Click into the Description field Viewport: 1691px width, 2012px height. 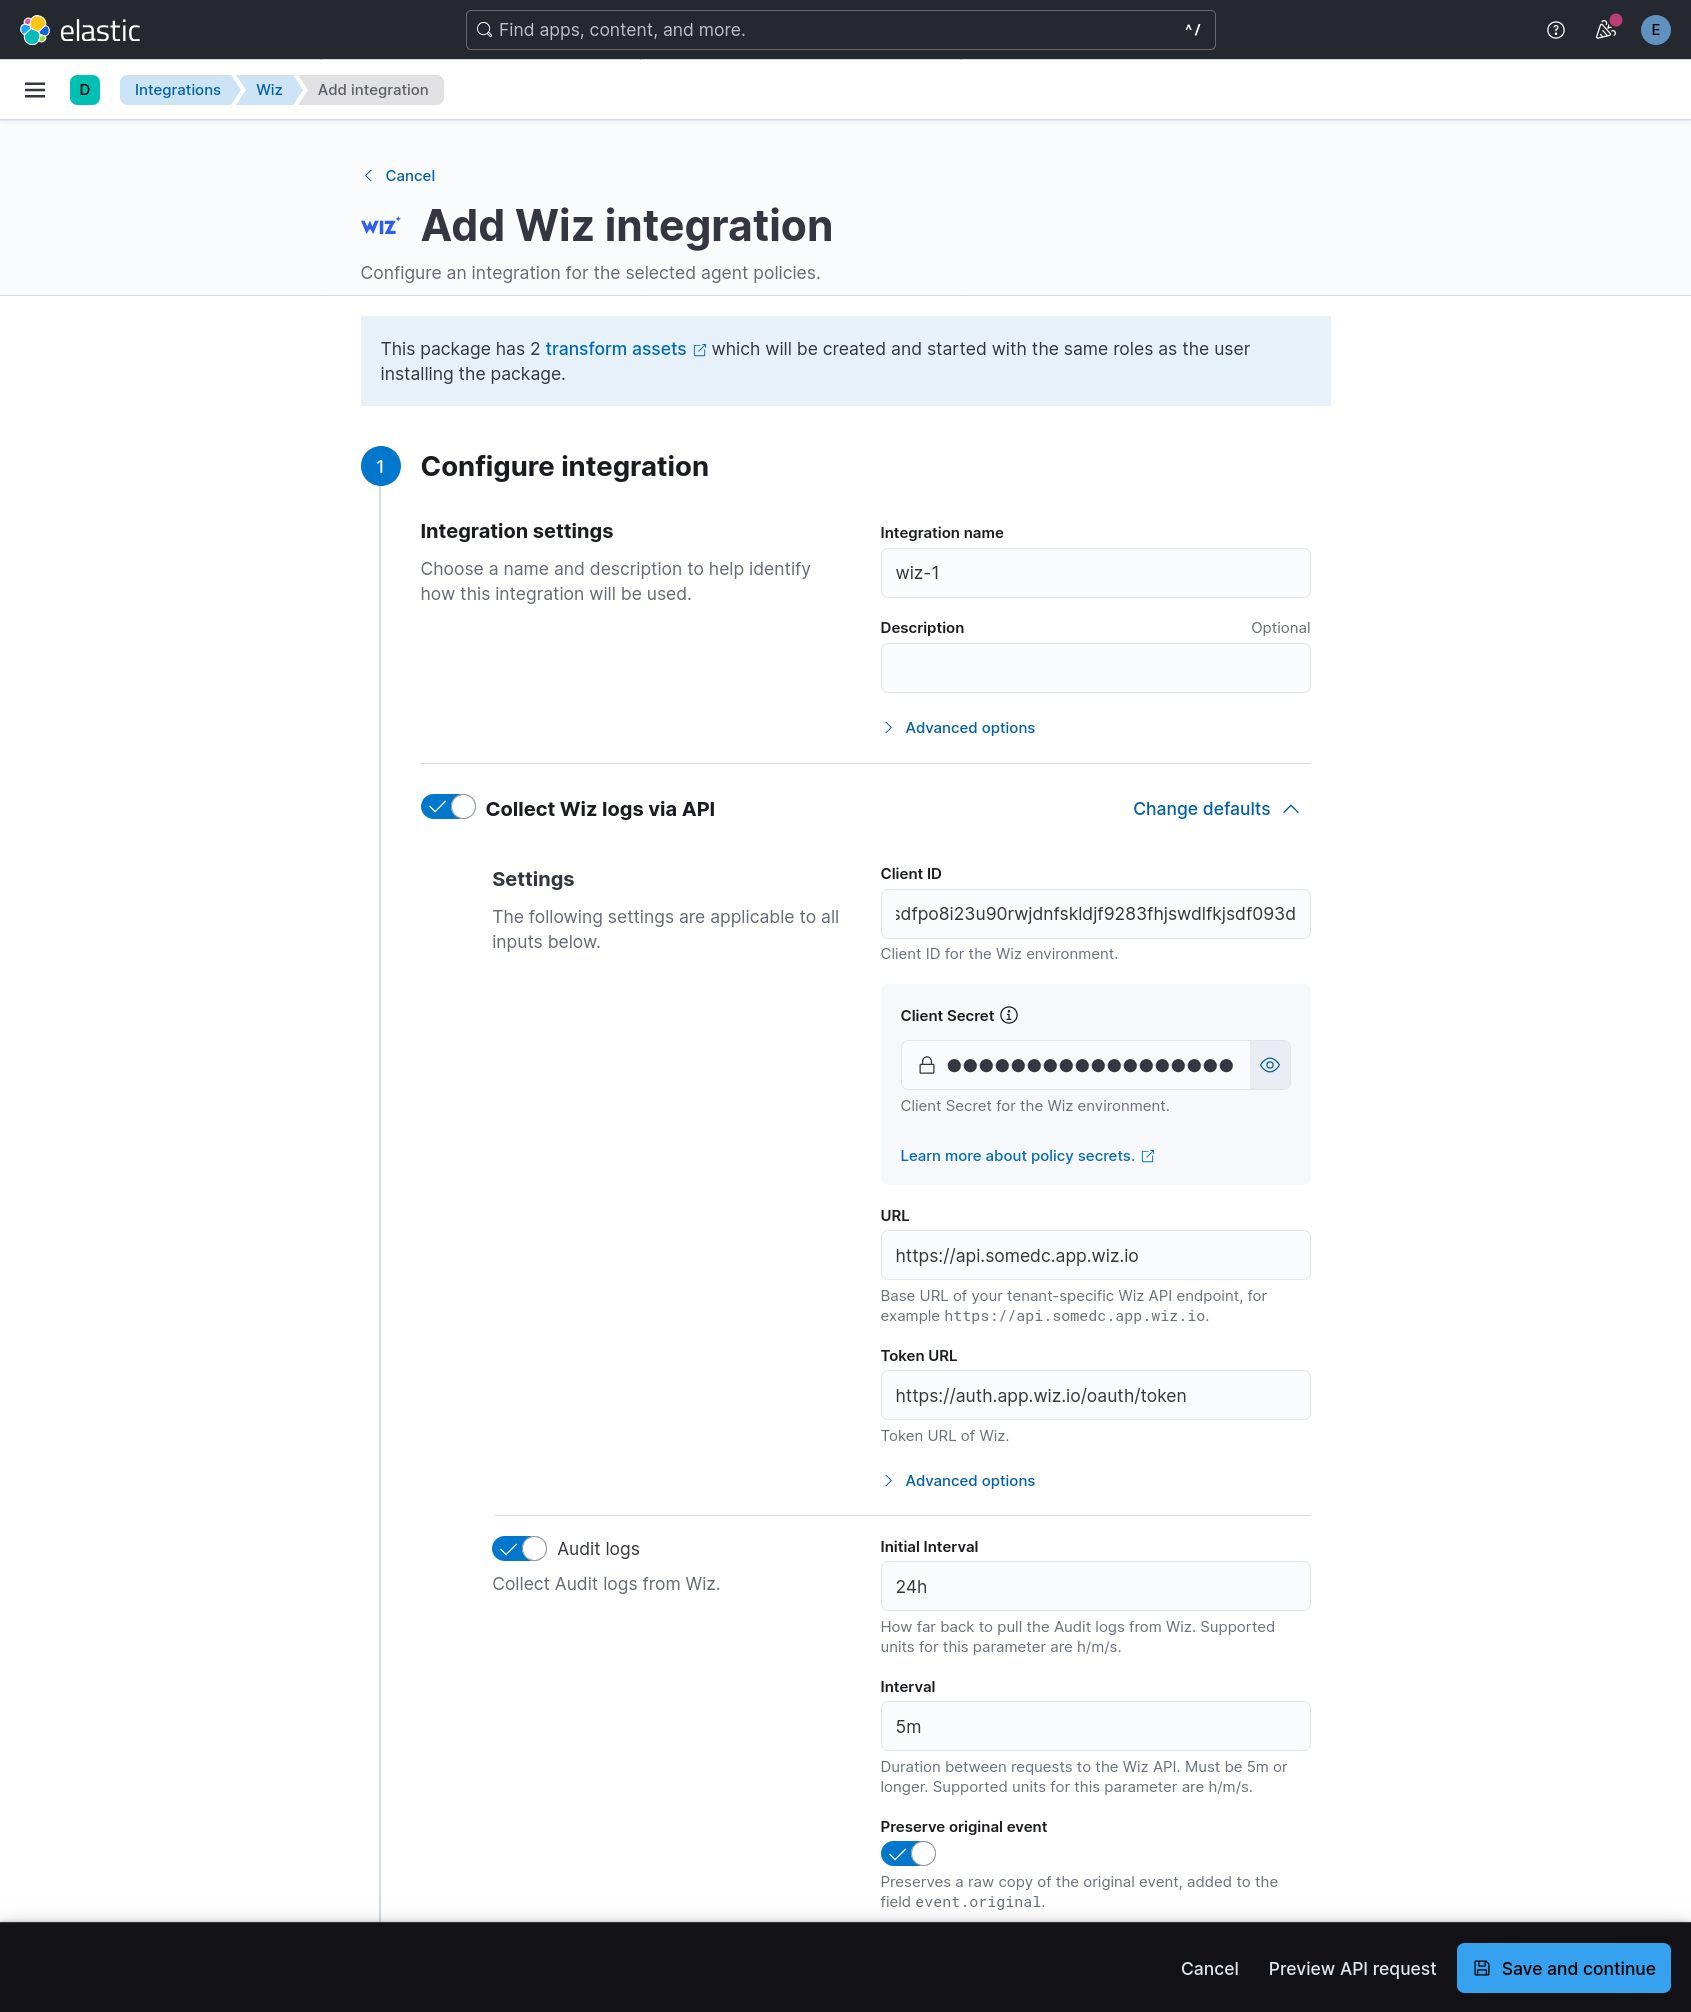pyautogui.click(x=1095, y=668)
